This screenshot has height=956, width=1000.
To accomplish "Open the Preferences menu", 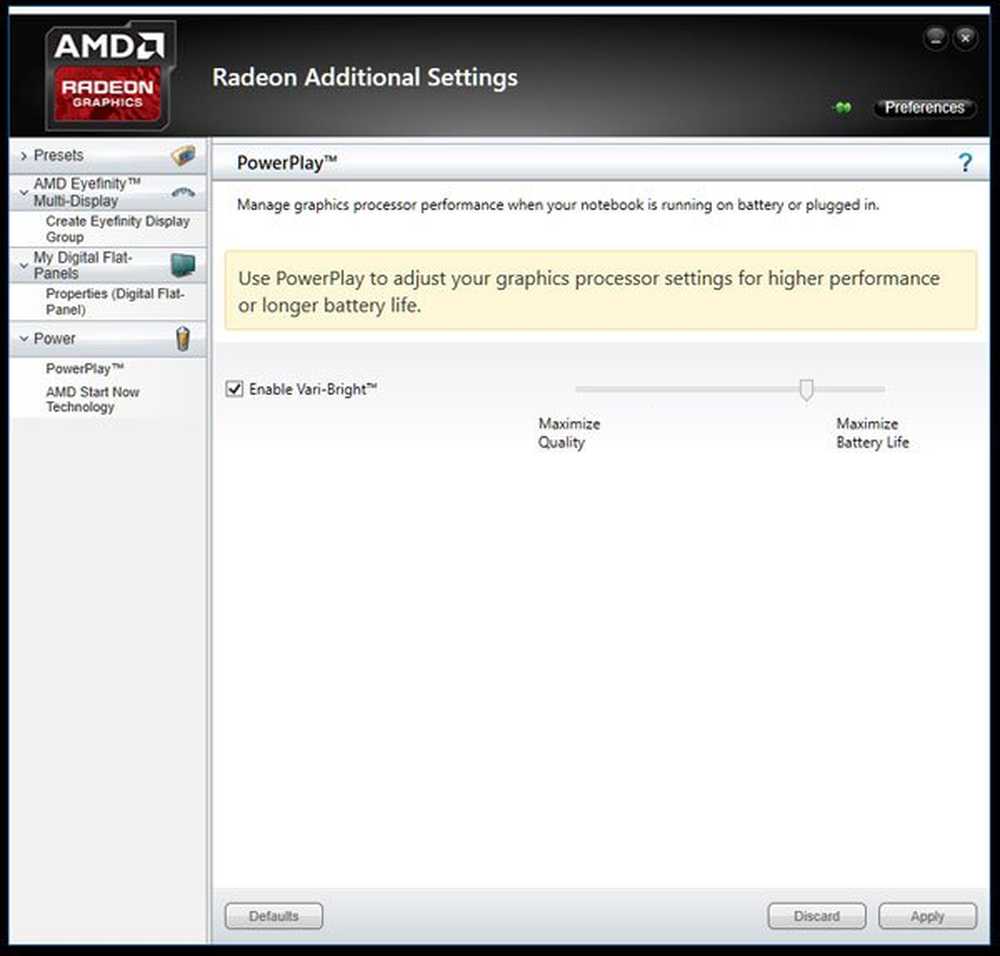I will [924, 108].
